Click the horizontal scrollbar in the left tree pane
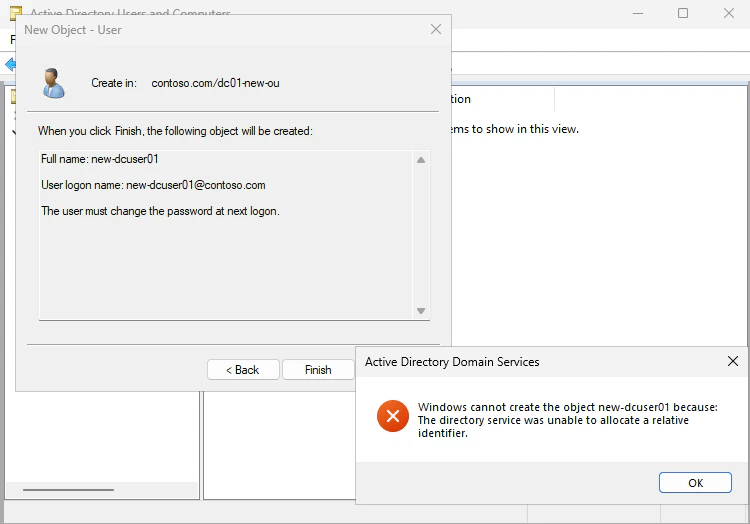This screenshot has width=750, height=524. (x=68, y=490)
